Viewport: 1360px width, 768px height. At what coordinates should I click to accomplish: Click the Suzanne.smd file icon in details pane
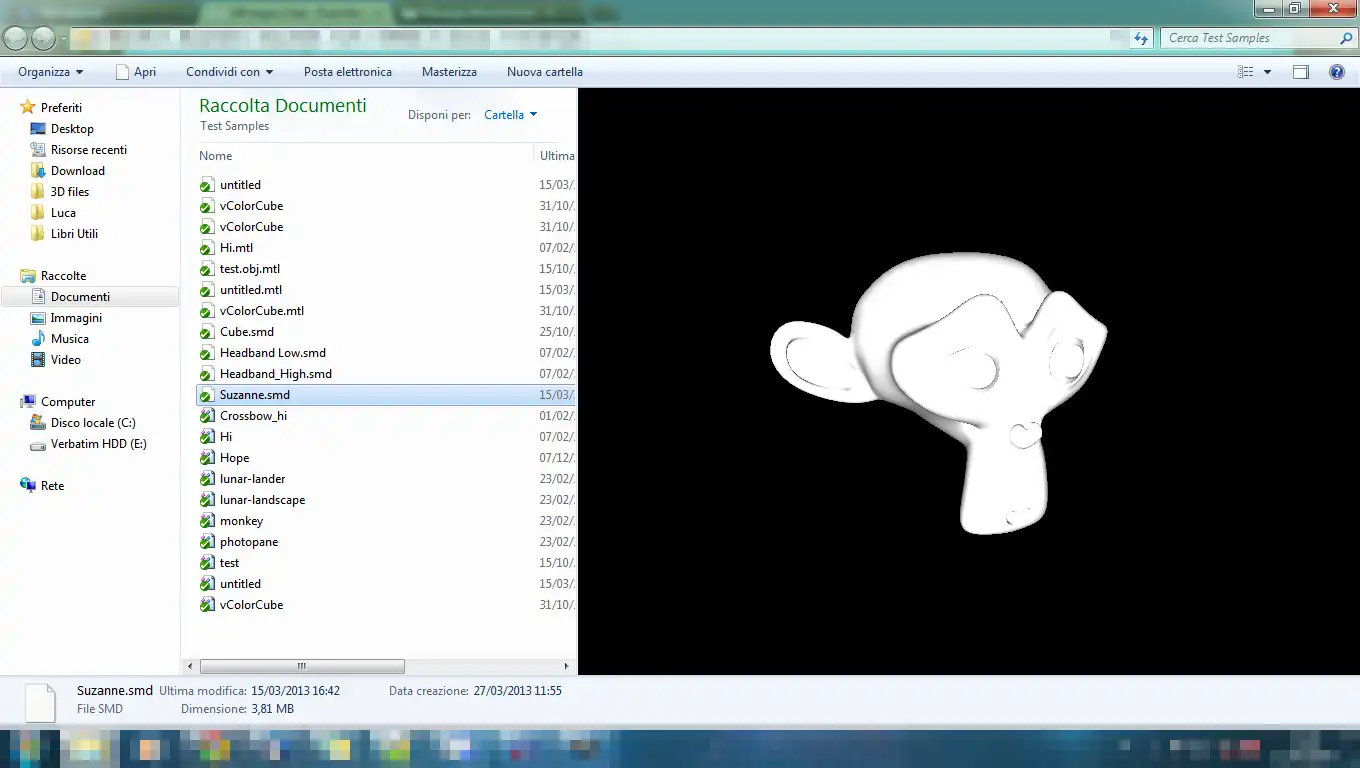tap(40, 702)
